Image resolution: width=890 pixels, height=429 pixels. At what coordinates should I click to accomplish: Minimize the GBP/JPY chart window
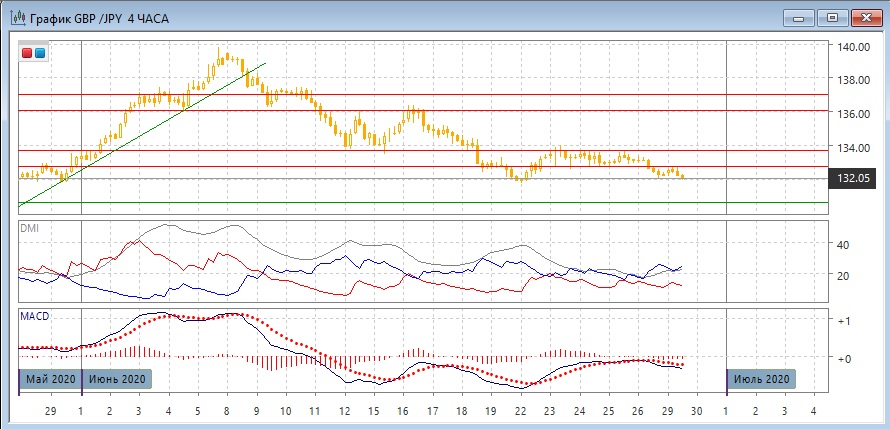[x=798, y=16]
